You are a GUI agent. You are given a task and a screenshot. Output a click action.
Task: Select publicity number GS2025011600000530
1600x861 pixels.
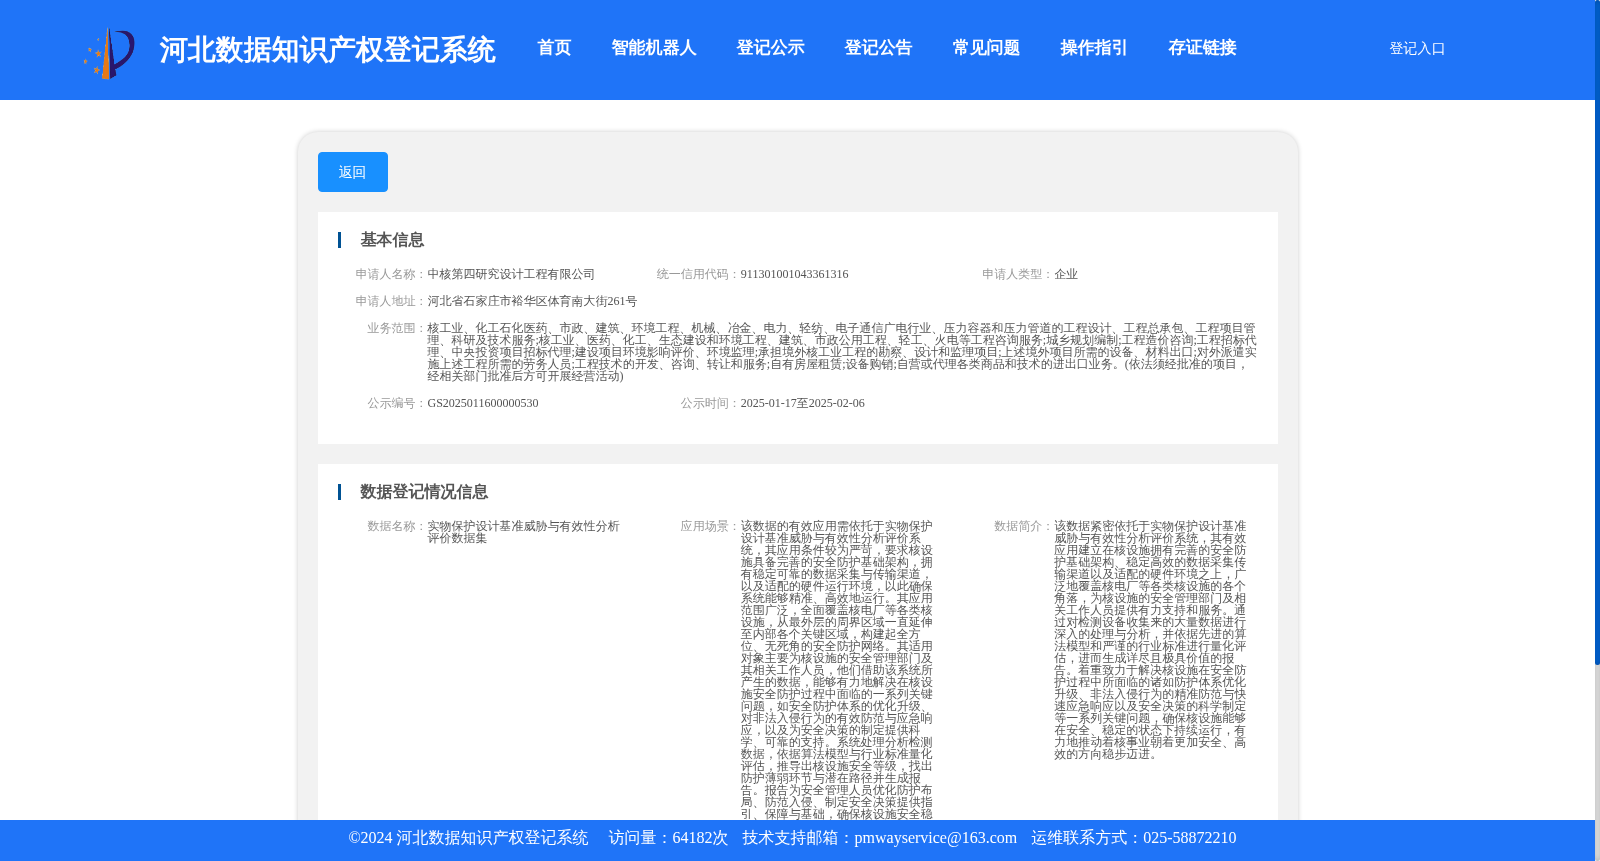pyautogui.click(x=483, y=403)
